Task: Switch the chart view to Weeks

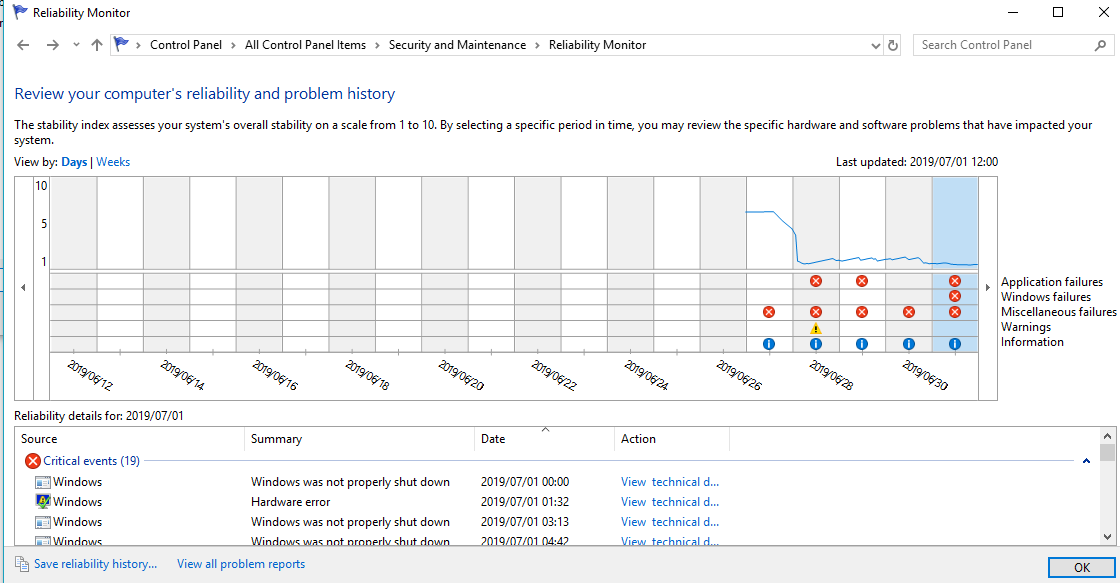Action: (x=113, y=162)
